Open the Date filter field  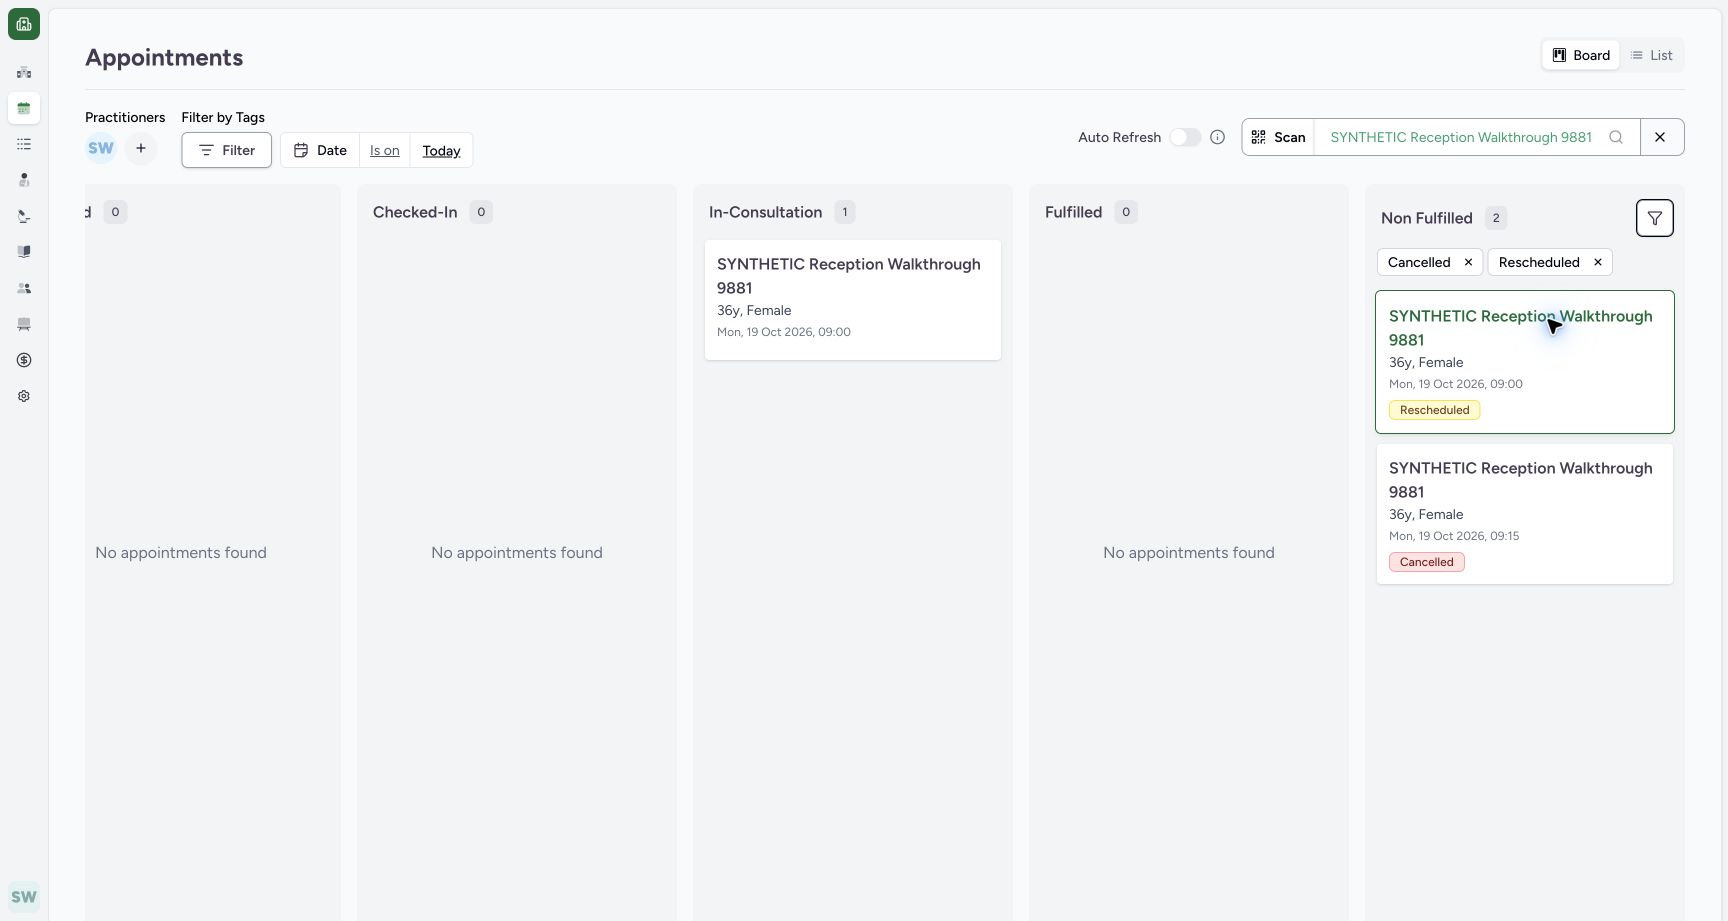320,150
